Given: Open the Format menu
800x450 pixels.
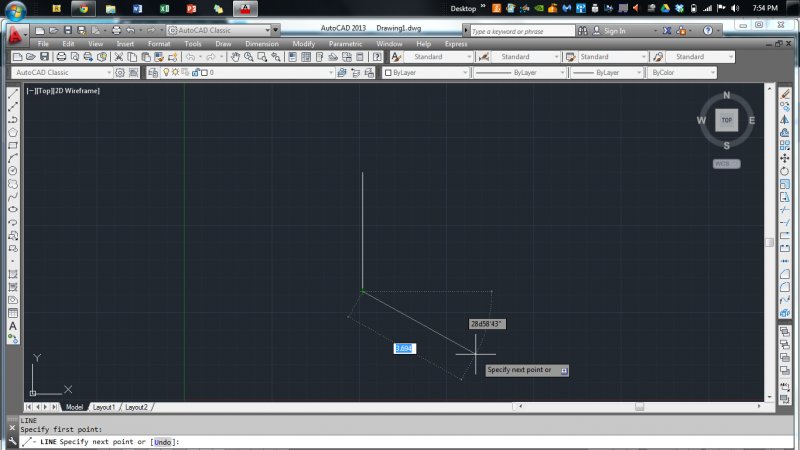Looking at the screenshot, I should (159, 44).
